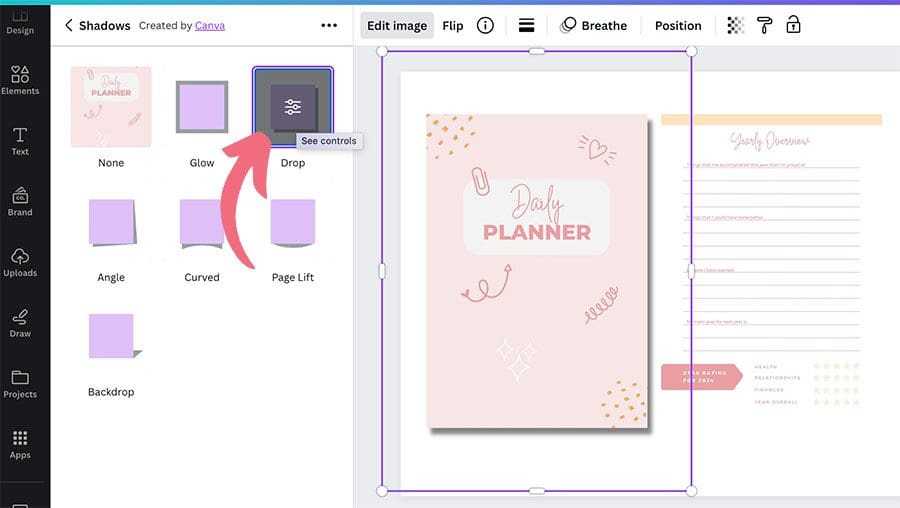This screenshot has height=508, width=900.
Task: Open the Brand kit sidebar icon
Action: tap(20, 201)
